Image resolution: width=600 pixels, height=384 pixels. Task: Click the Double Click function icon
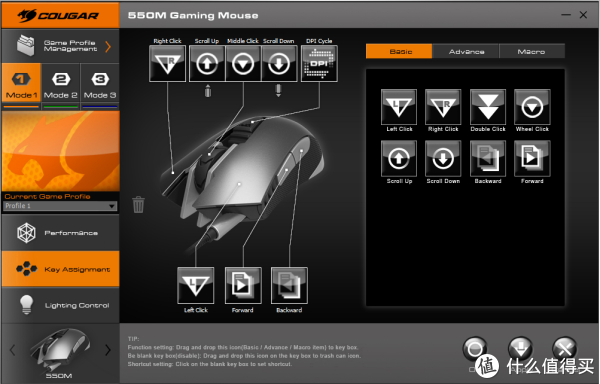(488, 107)
